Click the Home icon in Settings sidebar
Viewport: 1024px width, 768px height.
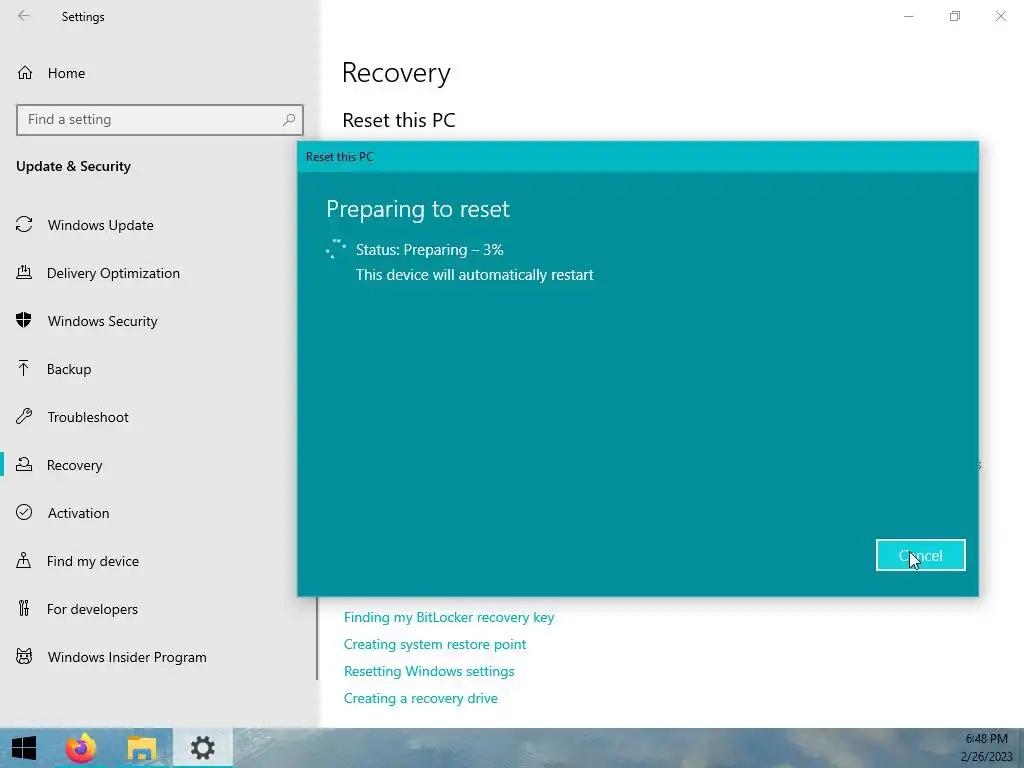pyautogui.click(x=25, y=72)
